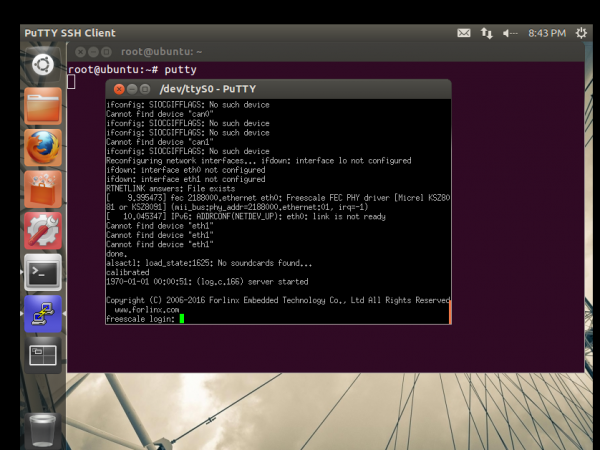This screenshot has height=450, width=600.
Task: Select the Terminal icon in launcher
Action: point(43,271)
